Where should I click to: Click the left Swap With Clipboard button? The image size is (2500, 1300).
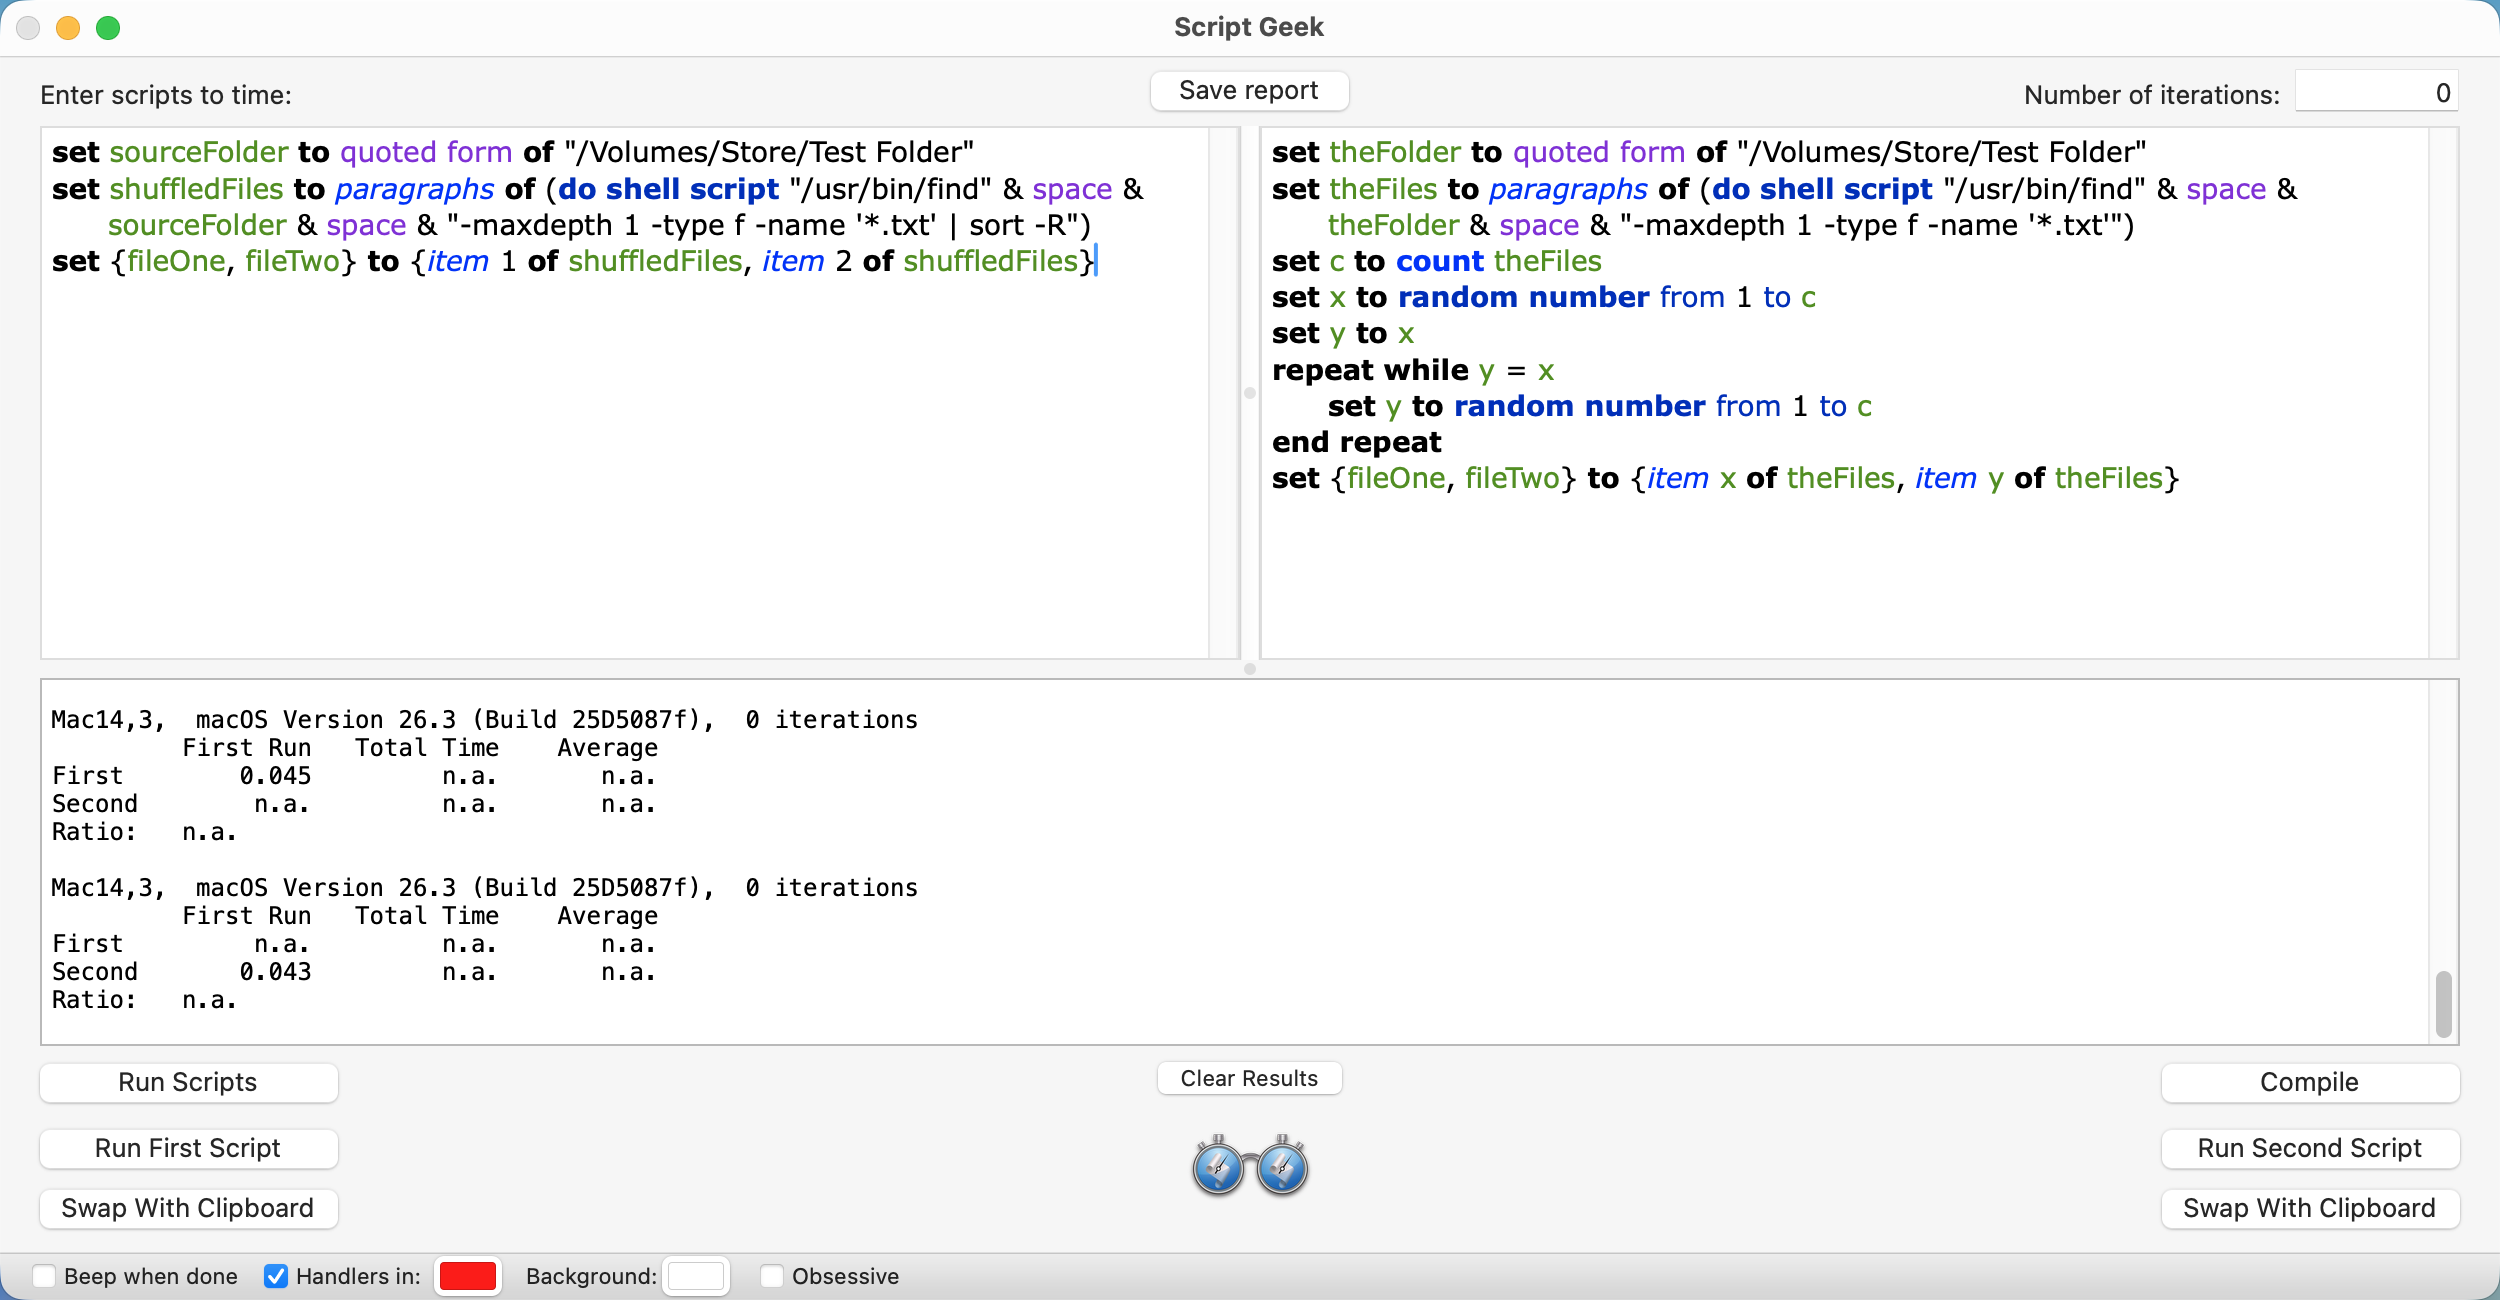(x=188, y=1208)
